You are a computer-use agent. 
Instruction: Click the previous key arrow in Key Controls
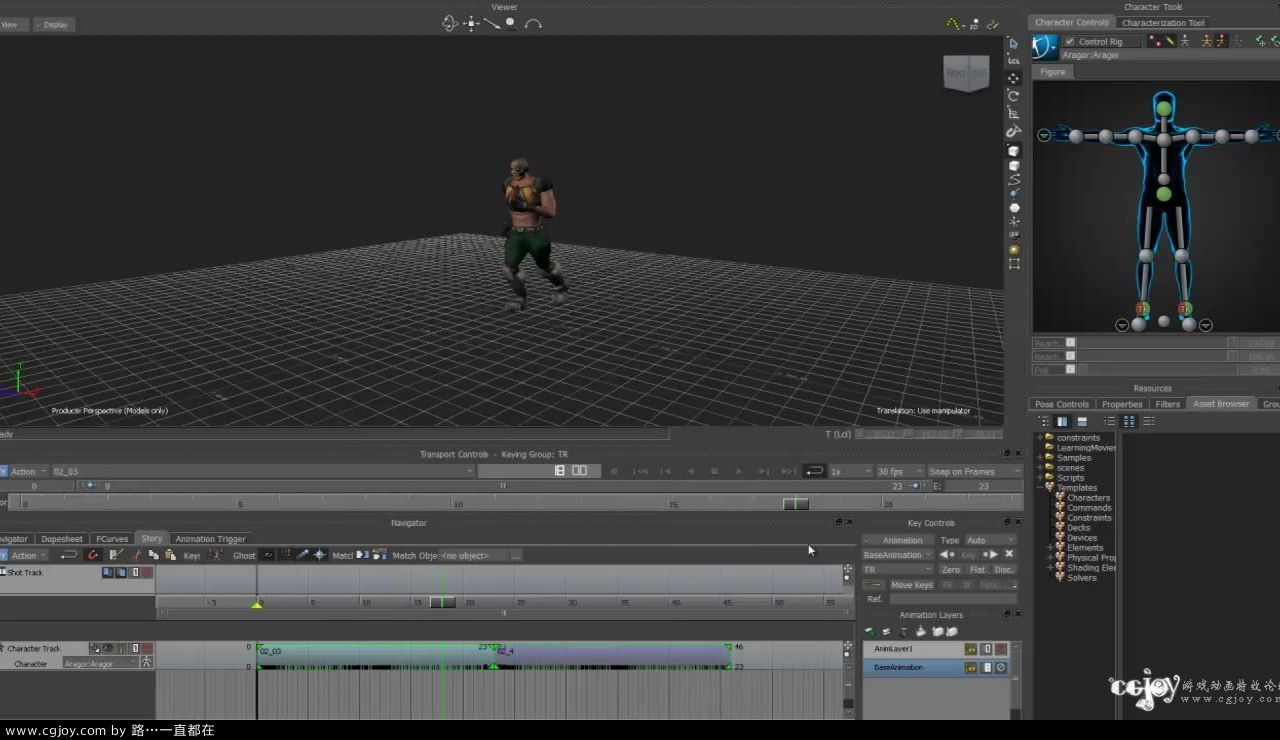pyautogui.click(x=946, y=554)
